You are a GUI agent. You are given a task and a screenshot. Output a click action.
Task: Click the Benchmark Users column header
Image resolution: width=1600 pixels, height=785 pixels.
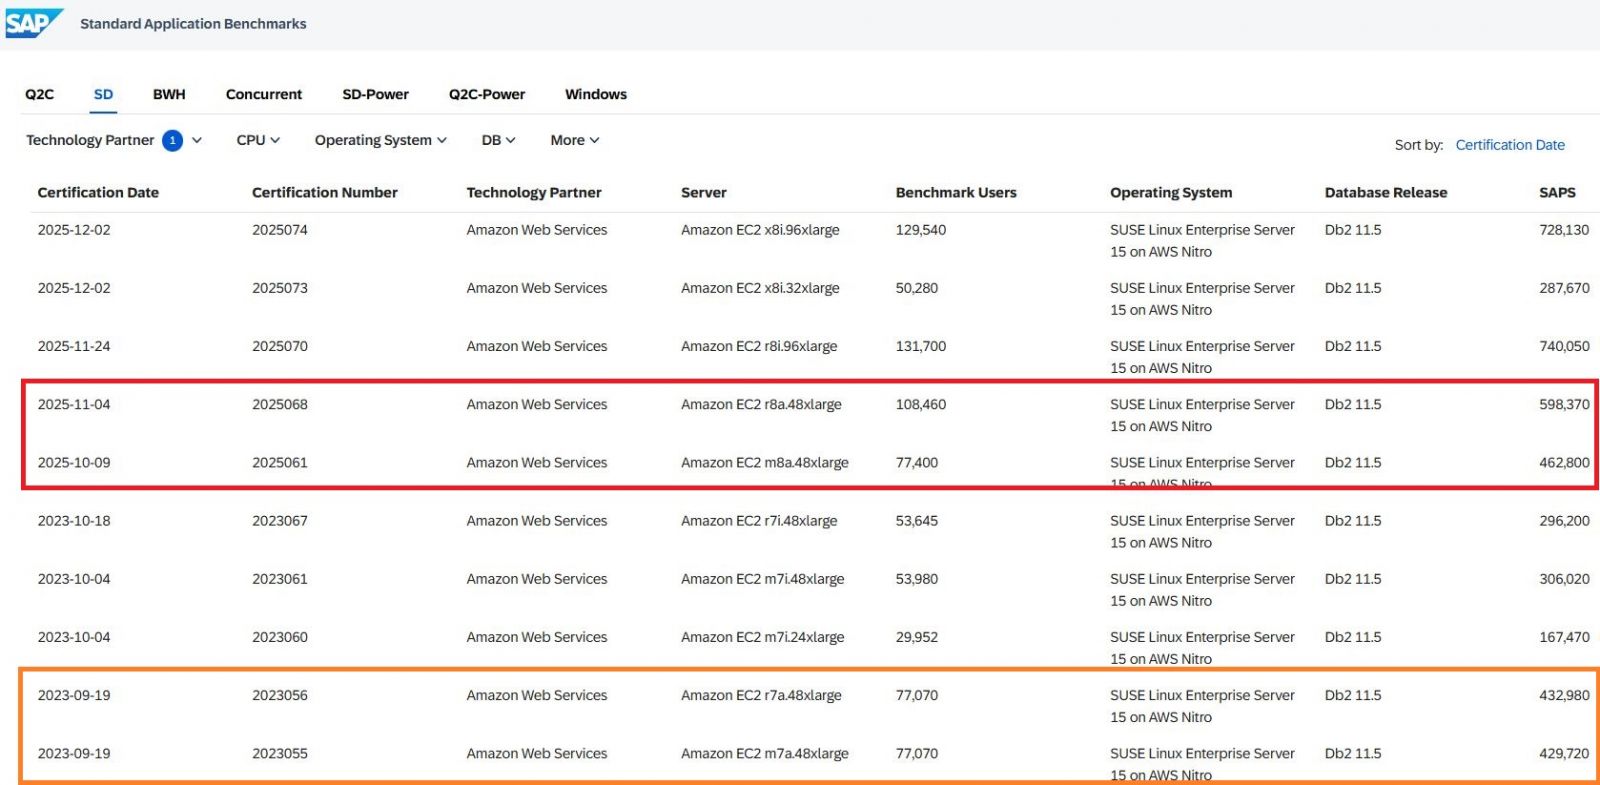click(x=956, y=193)
